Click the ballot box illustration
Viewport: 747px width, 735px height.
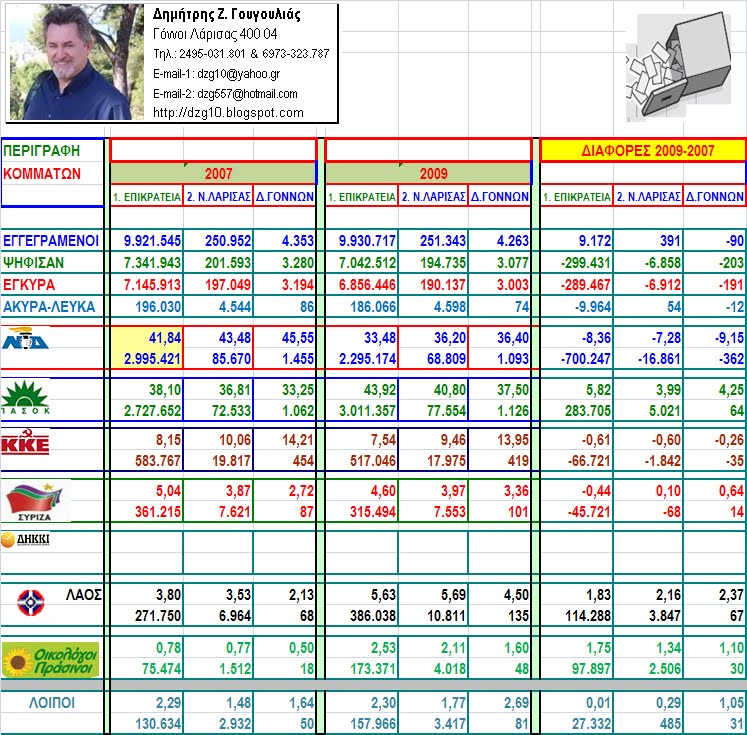(x=678, y=67)
